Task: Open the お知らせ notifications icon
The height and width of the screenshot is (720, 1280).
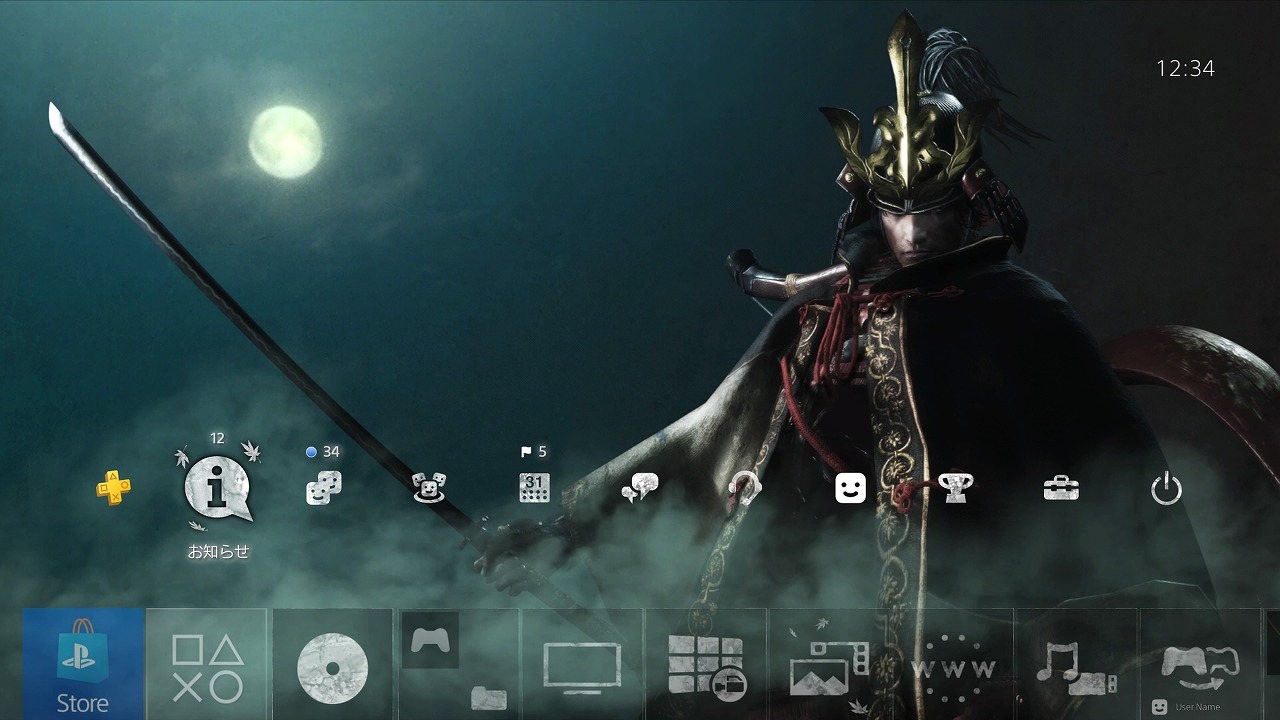Action: pyautogui.click(x=218, y=489)
